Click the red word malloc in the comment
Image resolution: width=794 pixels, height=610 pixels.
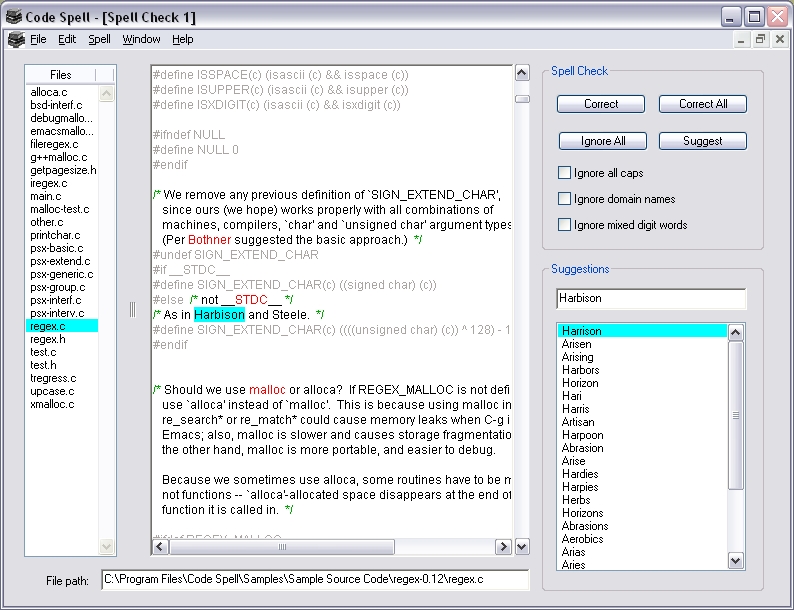pos(267,390)
